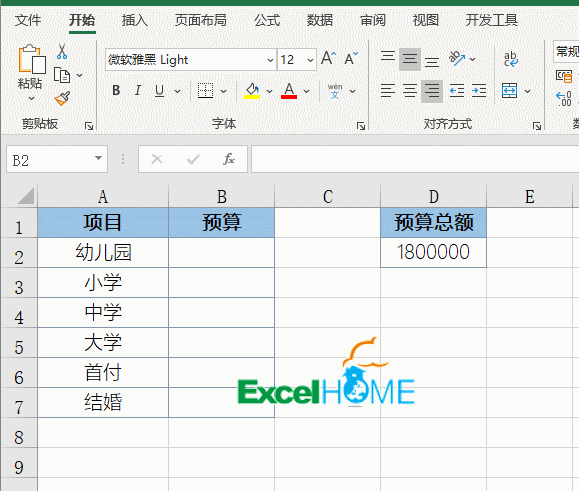Toggle Align Left
Image resolution: width=579 pixels, height=491 pixels.
point(388,91)
